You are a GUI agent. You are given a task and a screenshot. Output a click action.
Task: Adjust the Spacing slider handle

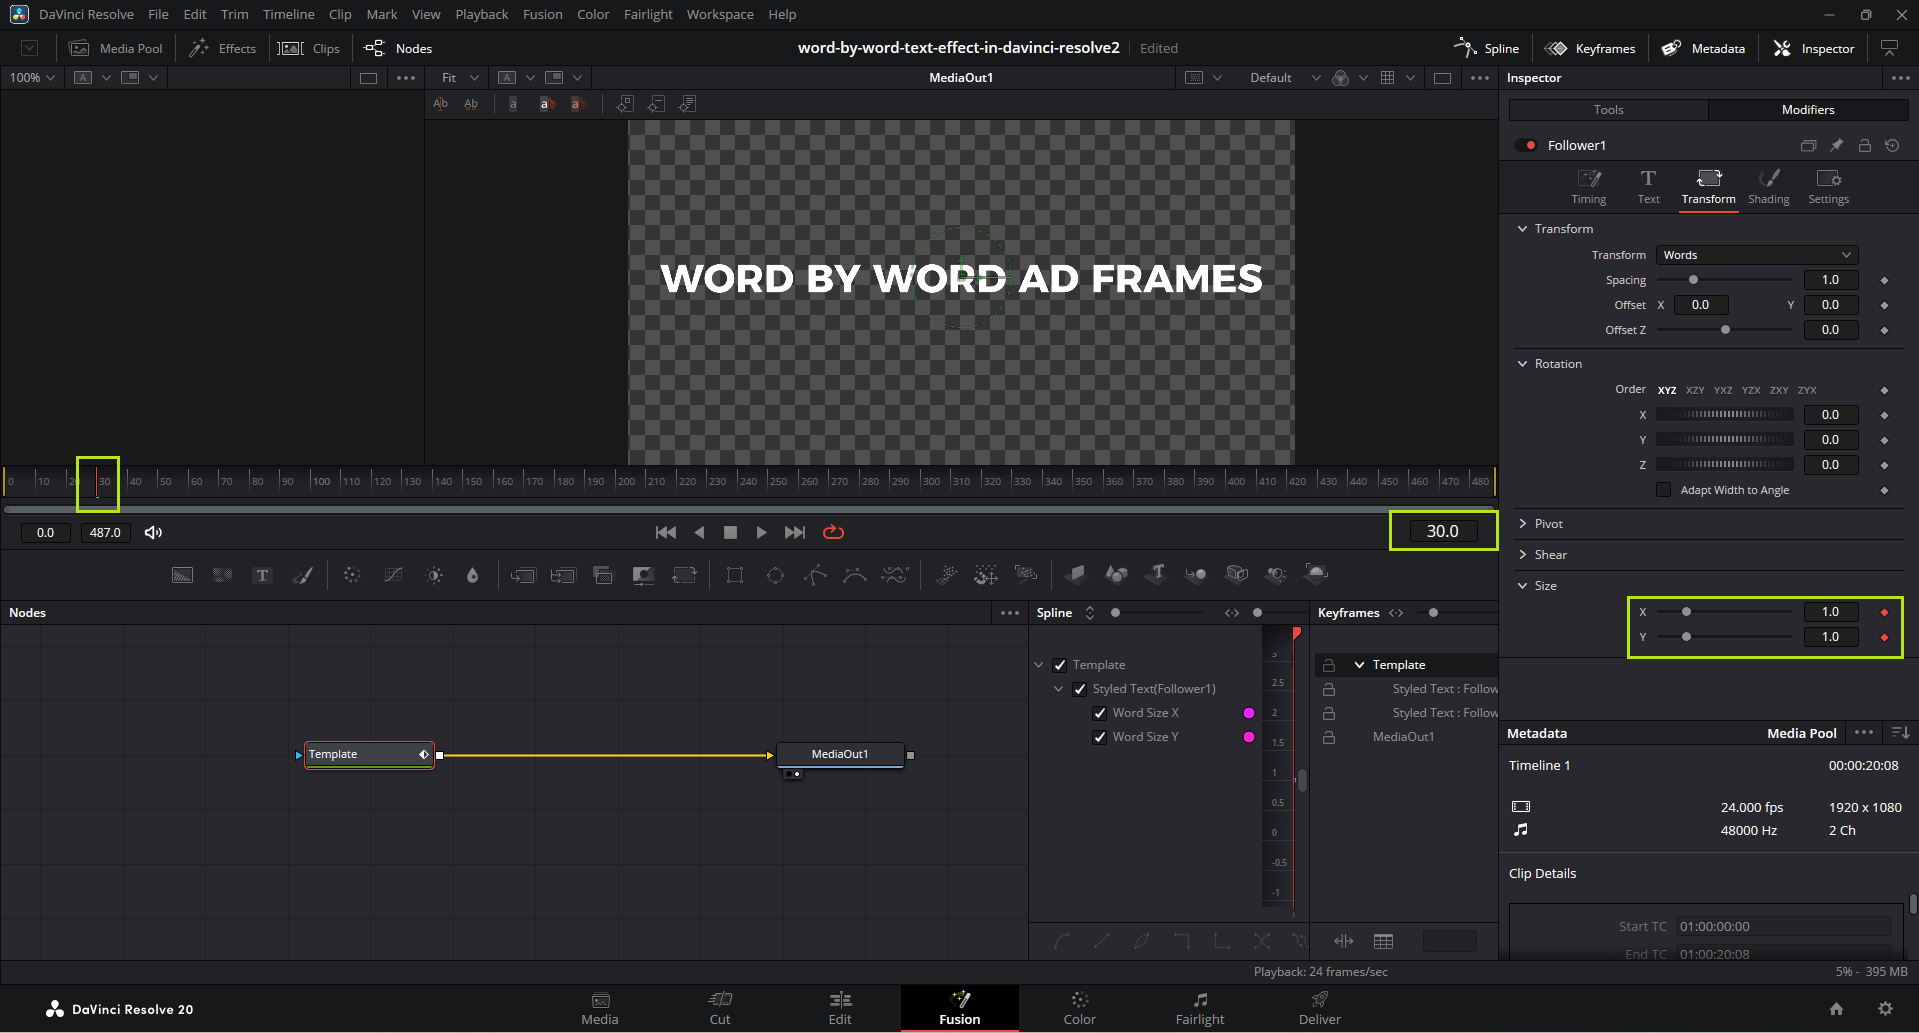pyautogui.click(x=1693, y=280)
